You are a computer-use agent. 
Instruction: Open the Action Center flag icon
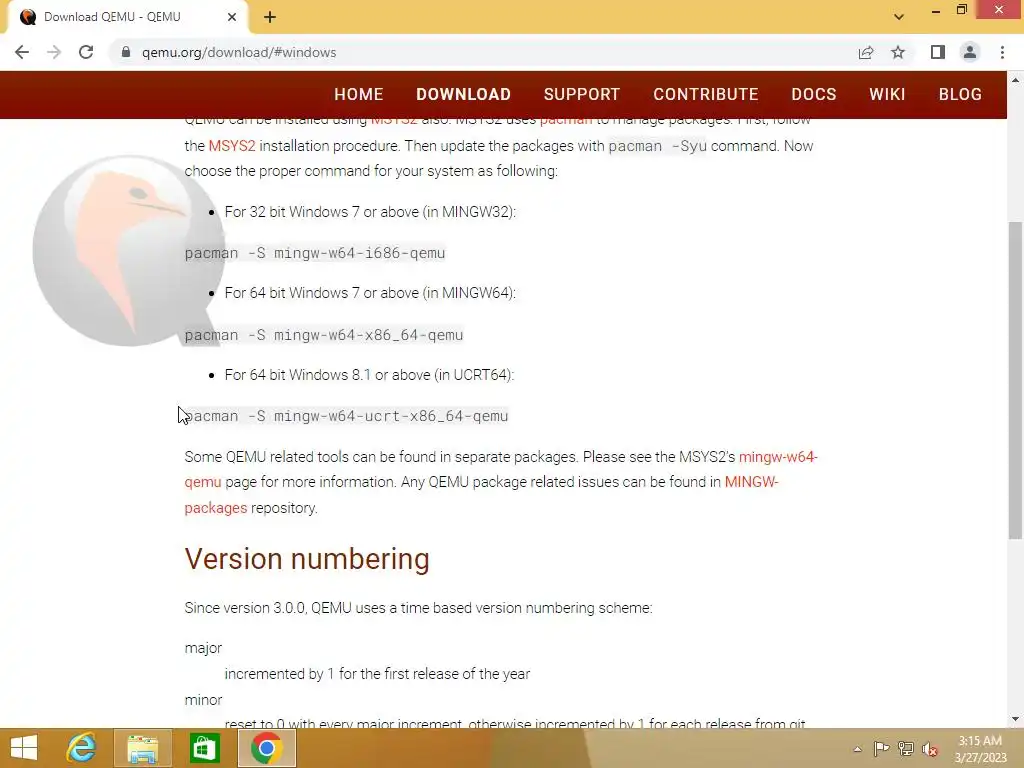(x=881, y=749)
